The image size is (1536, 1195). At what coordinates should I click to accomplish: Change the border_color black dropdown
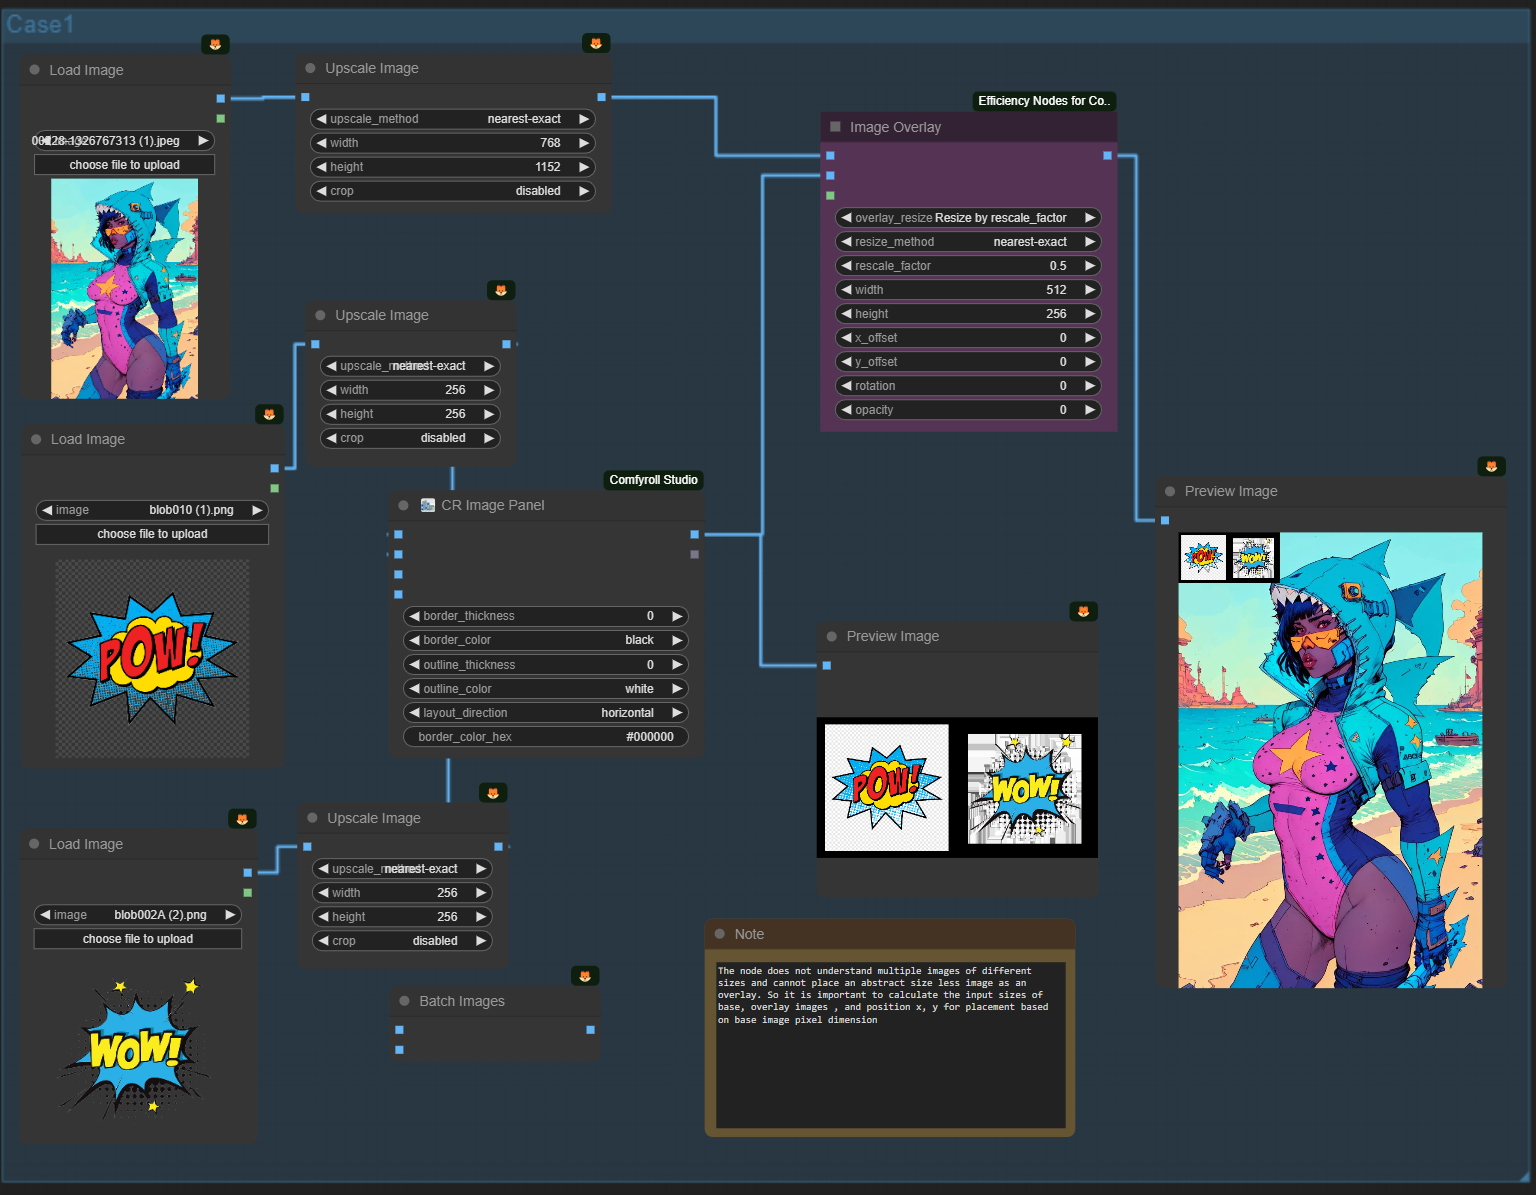click(546, 640)
